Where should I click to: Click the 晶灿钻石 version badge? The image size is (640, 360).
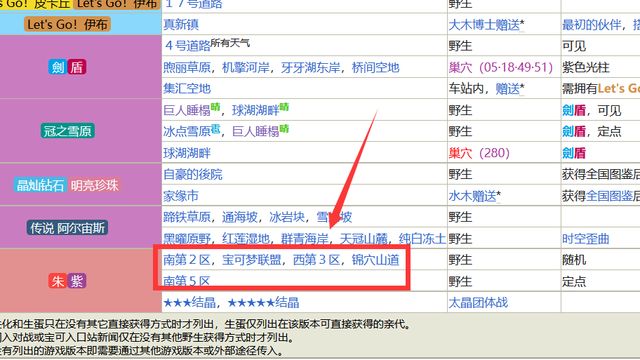[x=40, y=185]
